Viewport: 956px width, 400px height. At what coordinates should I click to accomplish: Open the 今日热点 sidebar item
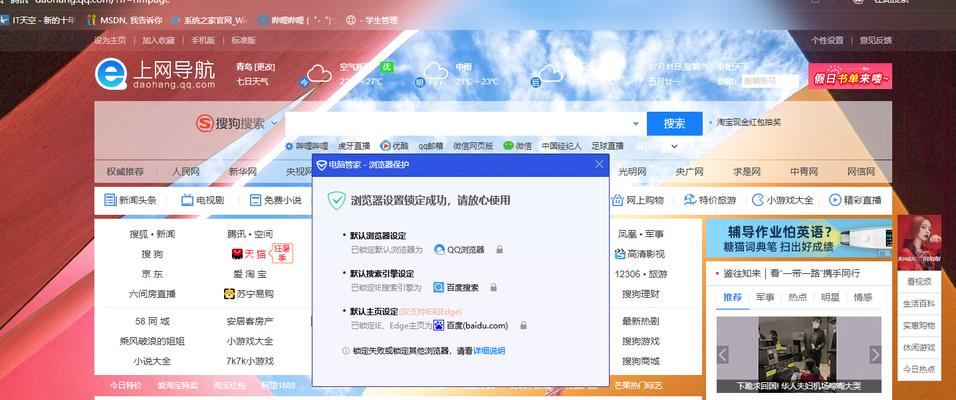click(x=919, y=370)
